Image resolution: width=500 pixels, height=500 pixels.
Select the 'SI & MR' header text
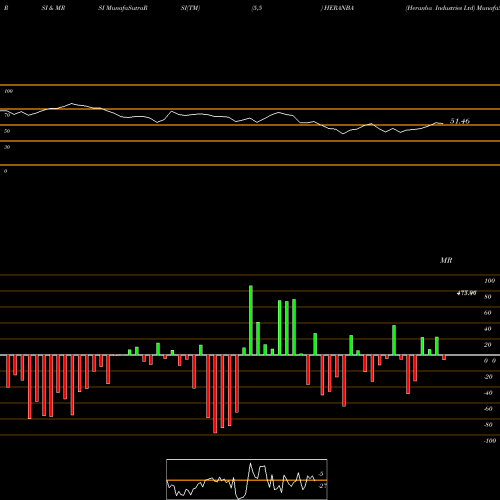click(53, 8)
